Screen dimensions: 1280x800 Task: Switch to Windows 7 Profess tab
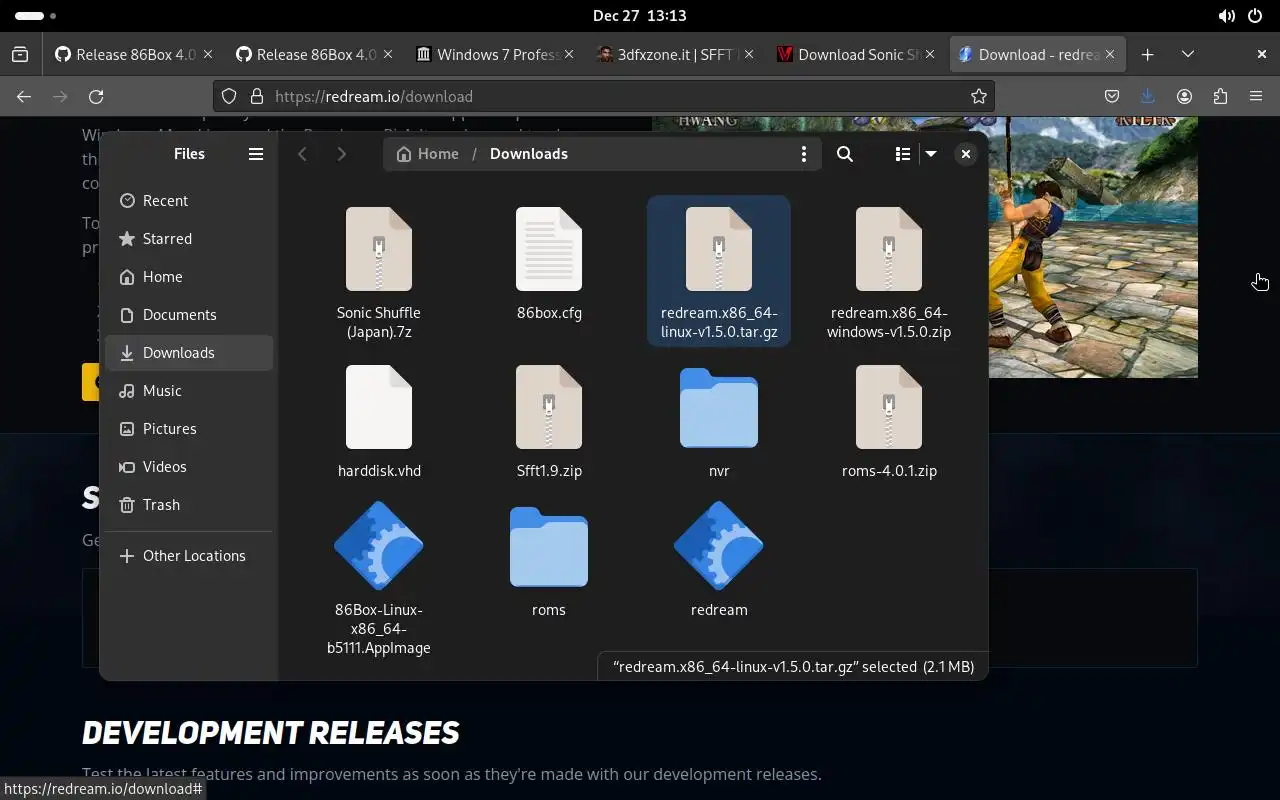(x=495, y=55)
